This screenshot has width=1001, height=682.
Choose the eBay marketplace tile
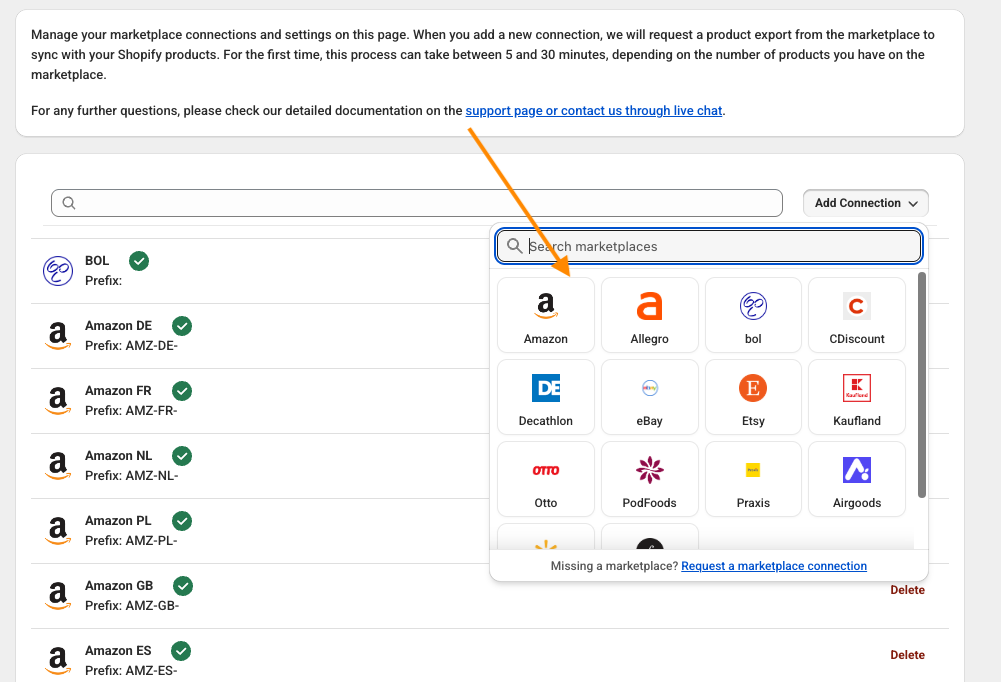pyautogui.click(x=649, y=397)
